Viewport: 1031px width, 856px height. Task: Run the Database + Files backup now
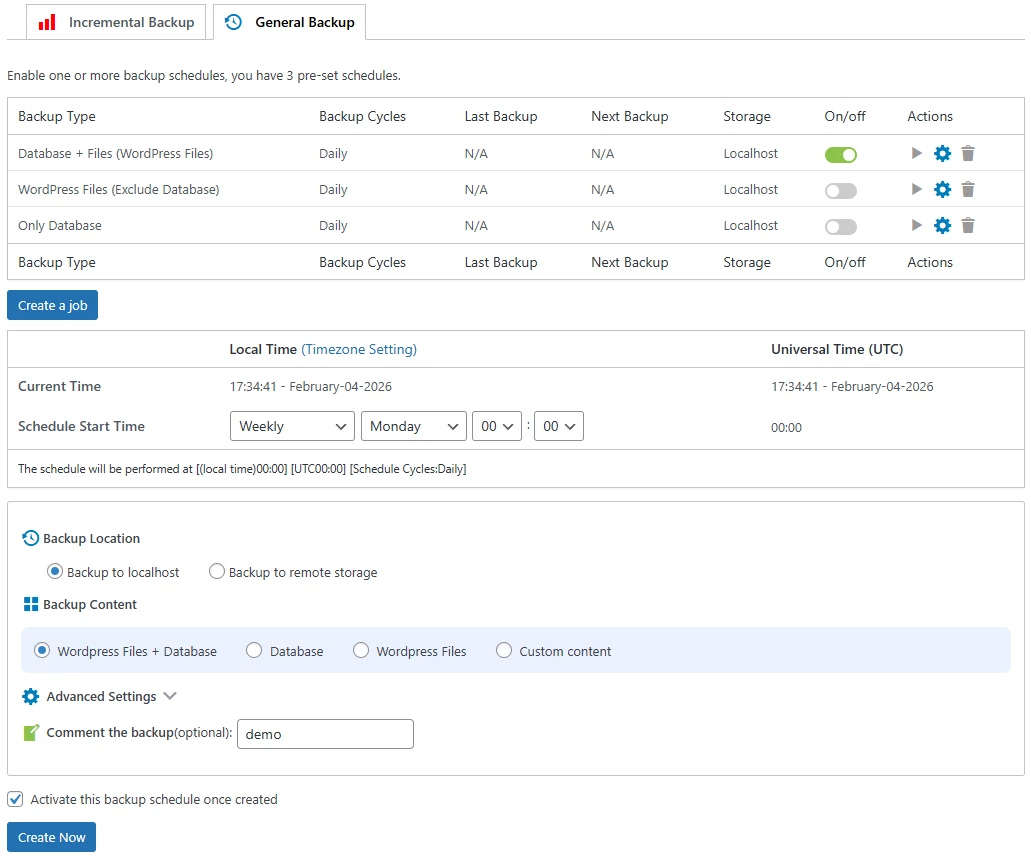pos(916,154)
